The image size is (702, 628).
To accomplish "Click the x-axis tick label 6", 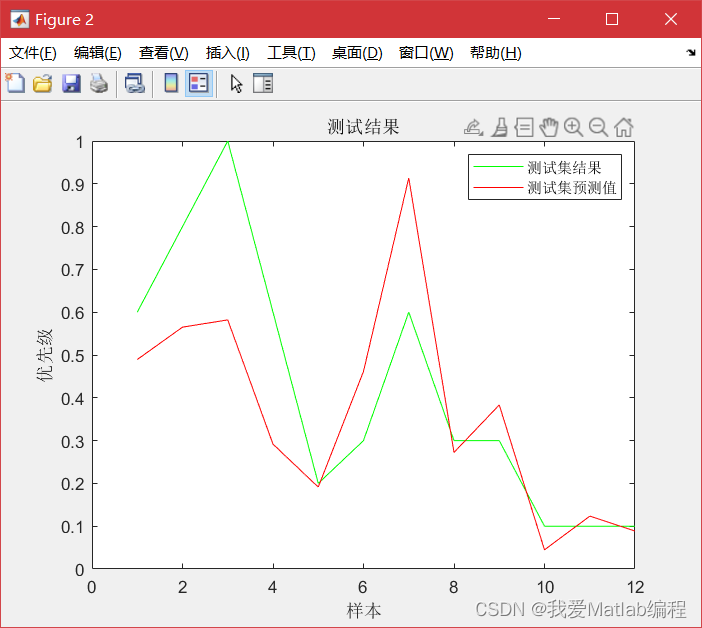I will pyautogui.click(x=363, y=587).
